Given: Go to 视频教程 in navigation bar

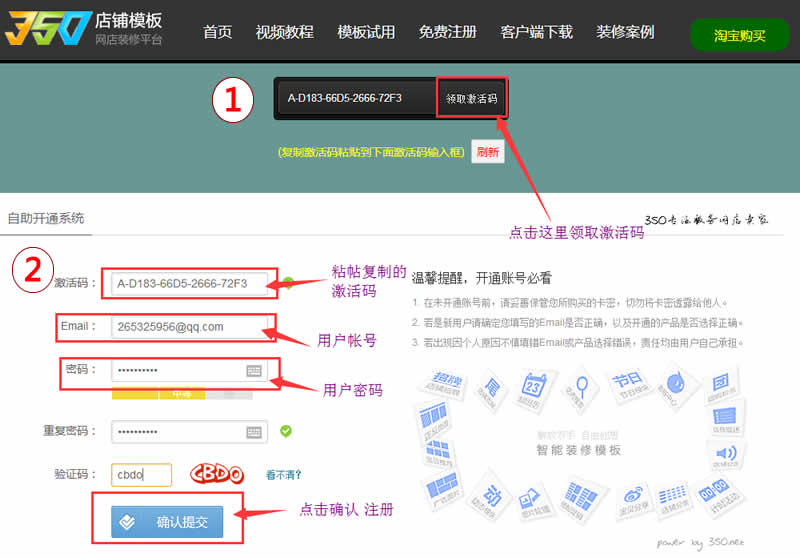Looking at the screenshot, I should [x=284, y=32].
